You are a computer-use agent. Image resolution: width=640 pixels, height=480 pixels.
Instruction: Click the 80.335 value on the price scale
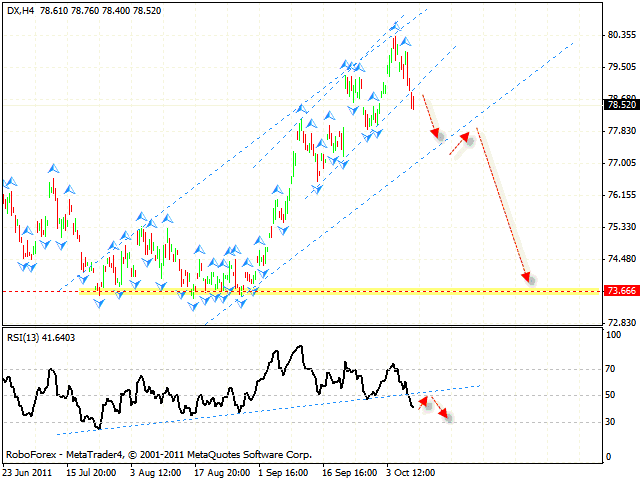pos(621,34)
